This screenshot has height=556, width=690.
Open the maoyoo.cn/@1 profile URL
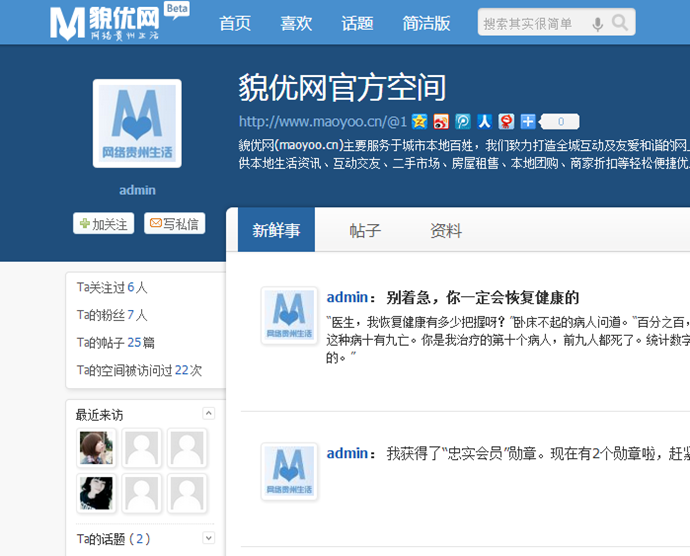(x=323, y=122)
